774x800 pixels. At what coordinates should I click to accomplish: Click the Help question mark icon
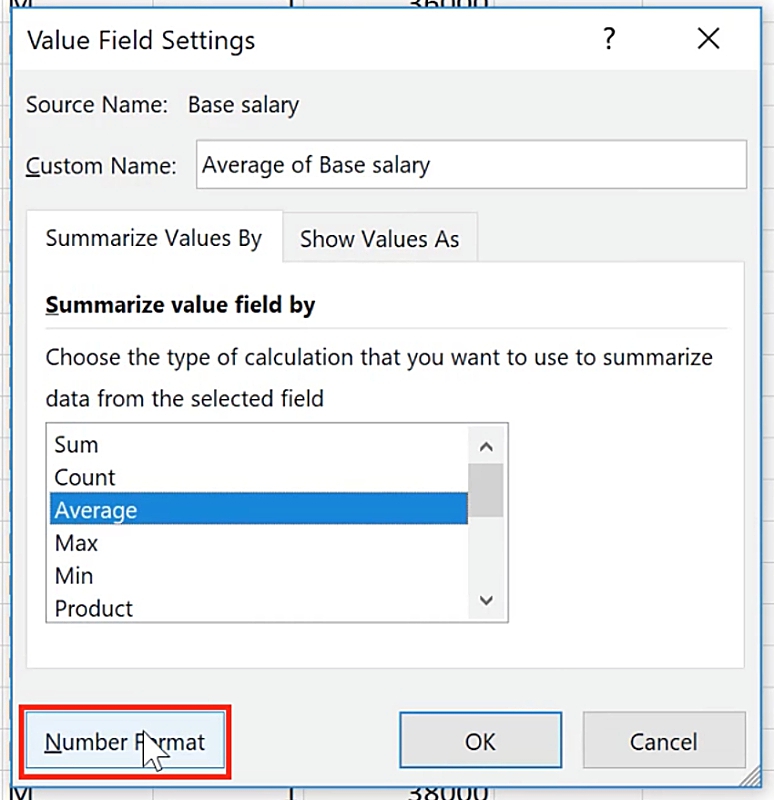[x=608, y=40]
